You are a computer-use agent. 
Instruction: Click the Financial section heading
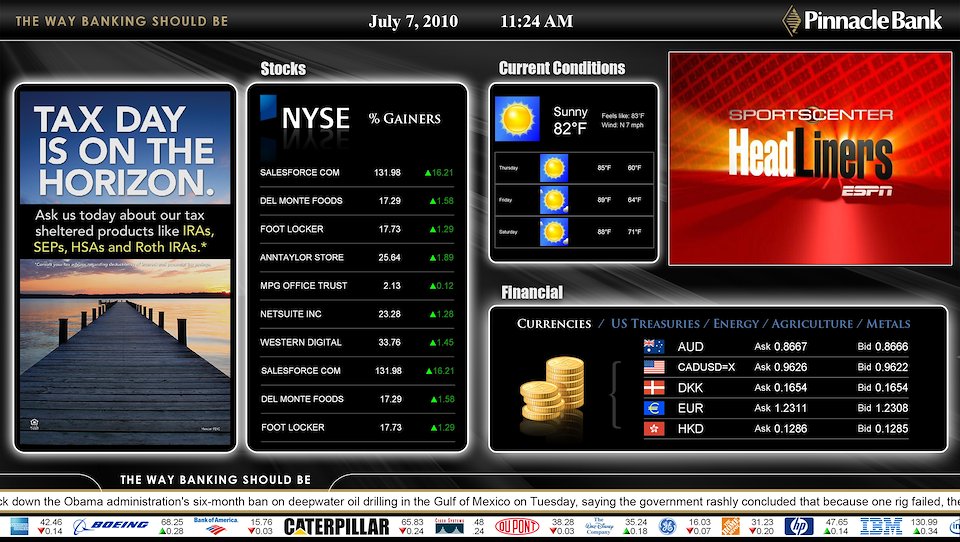point(532,293)
